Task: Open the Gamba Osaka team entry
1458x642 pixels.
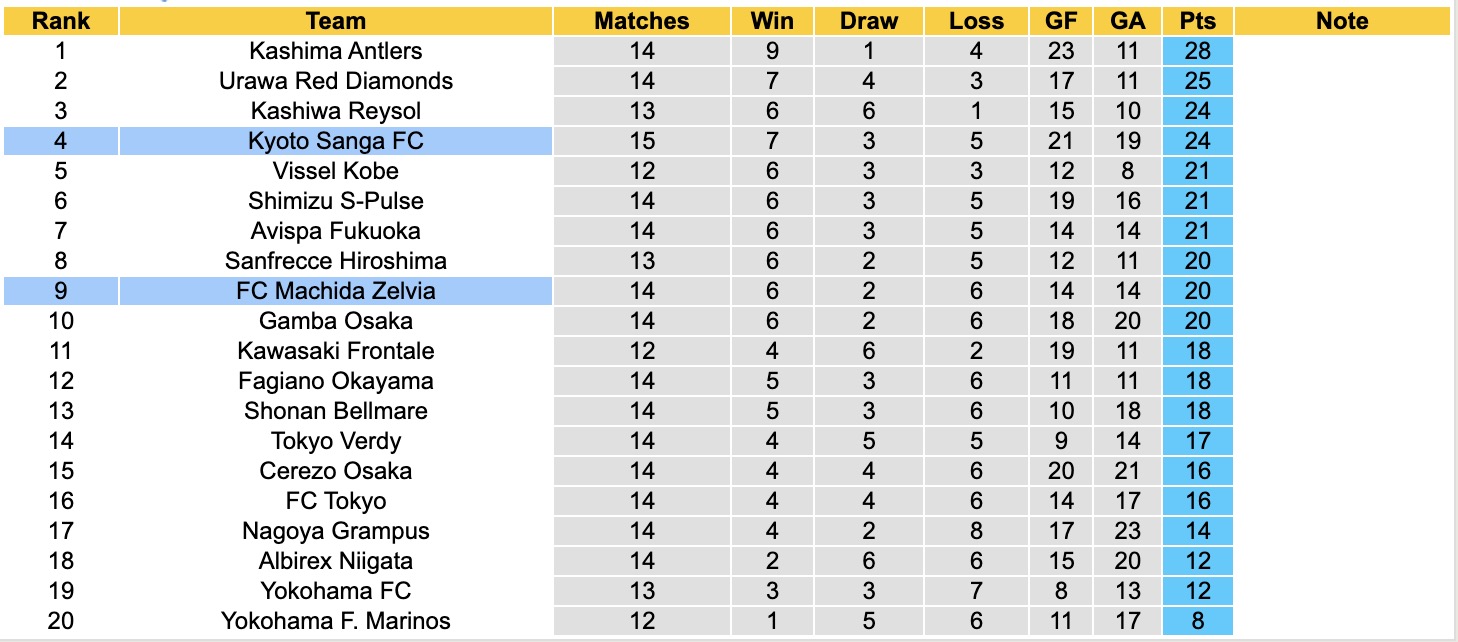Action: pos(336,321)
